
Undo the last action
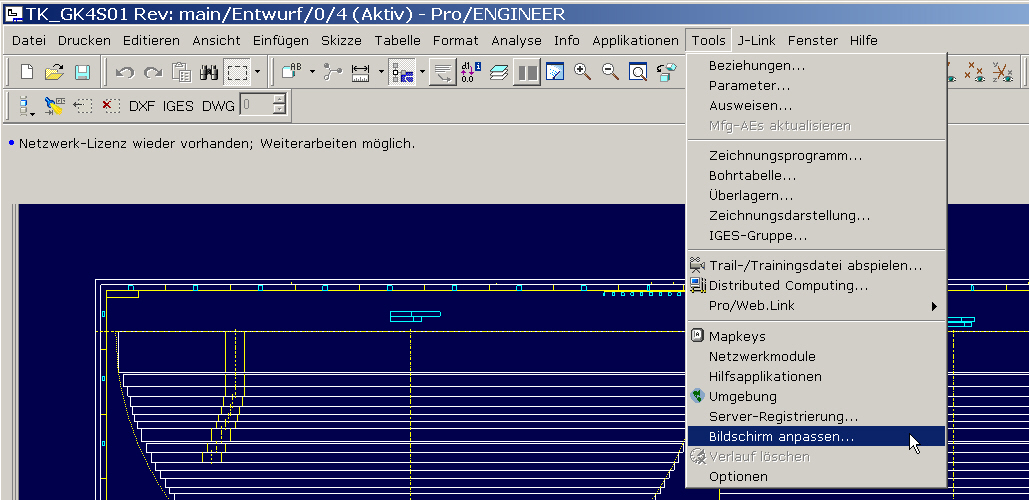[x=125, y=72]
